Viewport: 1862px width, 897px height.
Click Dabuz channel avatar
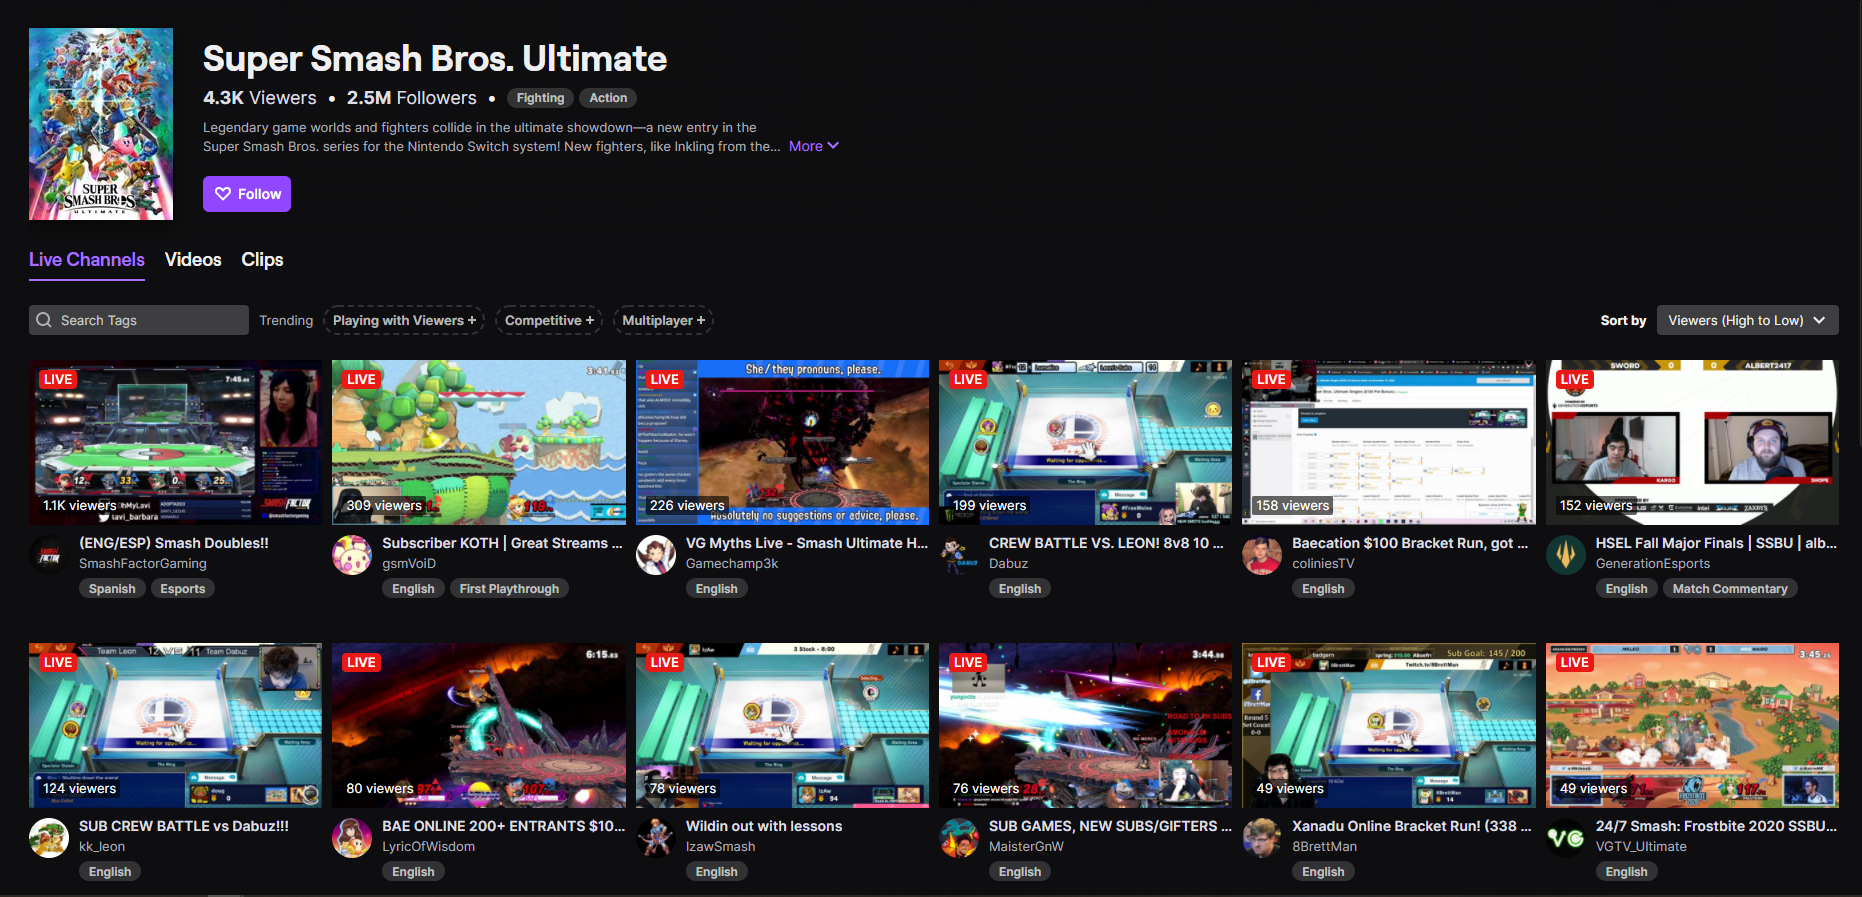click(x=959, y=555)
